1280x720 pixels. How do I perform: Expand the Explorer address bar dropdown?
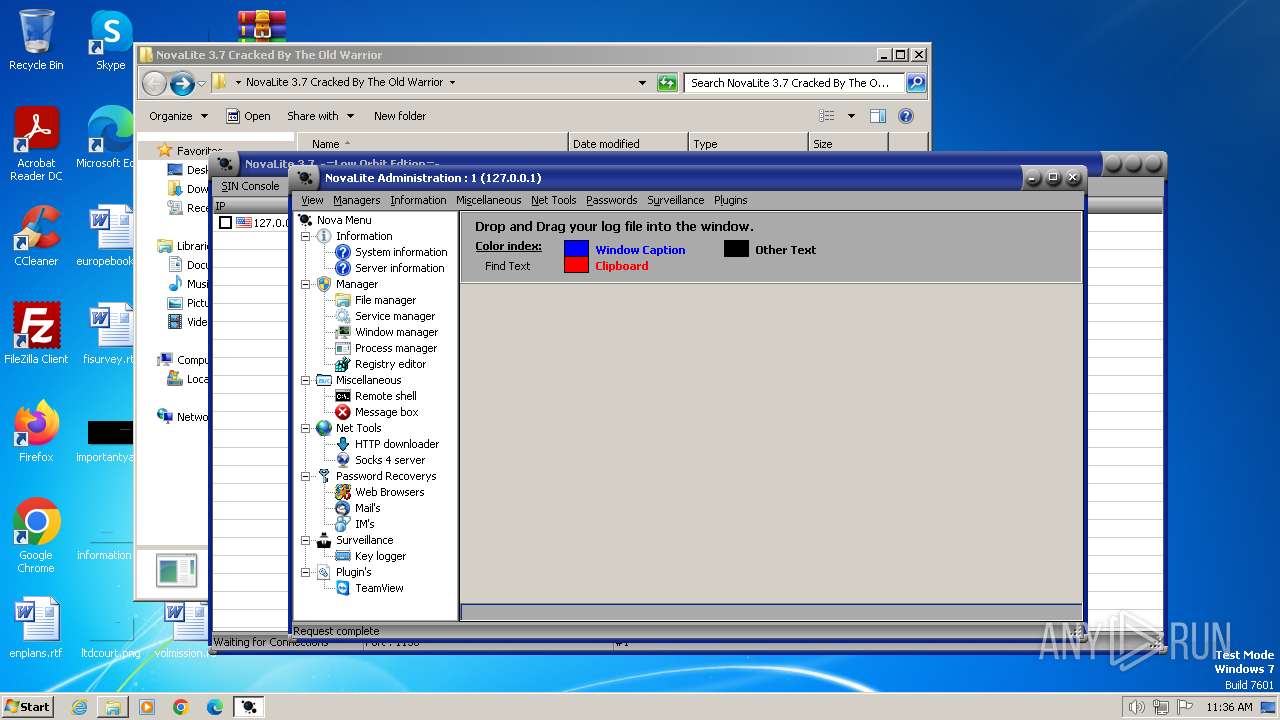pos(642,83)
